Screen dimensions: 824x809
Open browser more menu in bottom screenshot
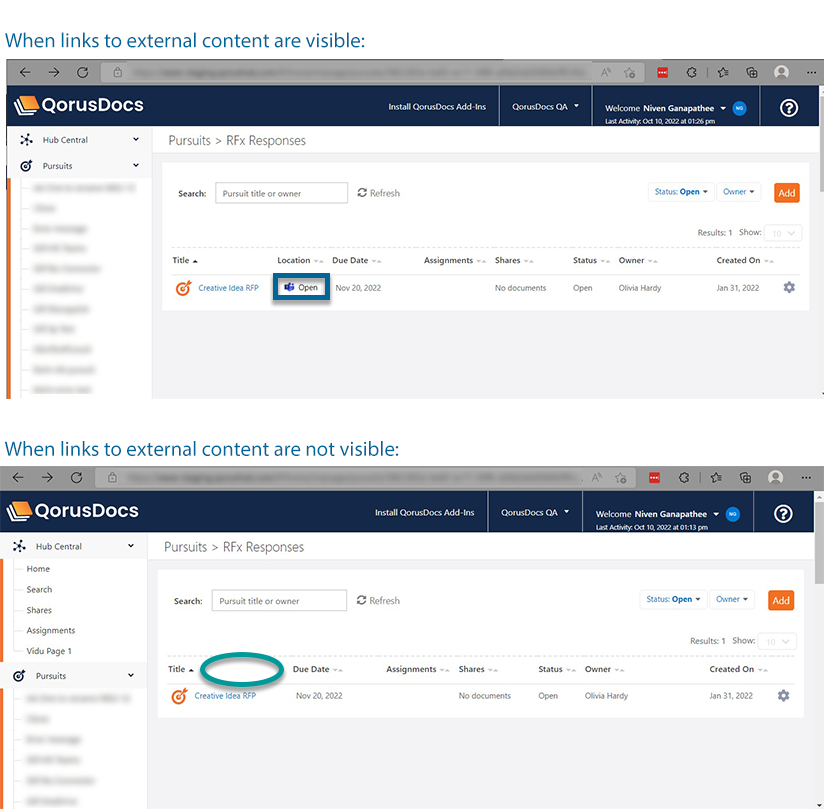coord(806,477)
